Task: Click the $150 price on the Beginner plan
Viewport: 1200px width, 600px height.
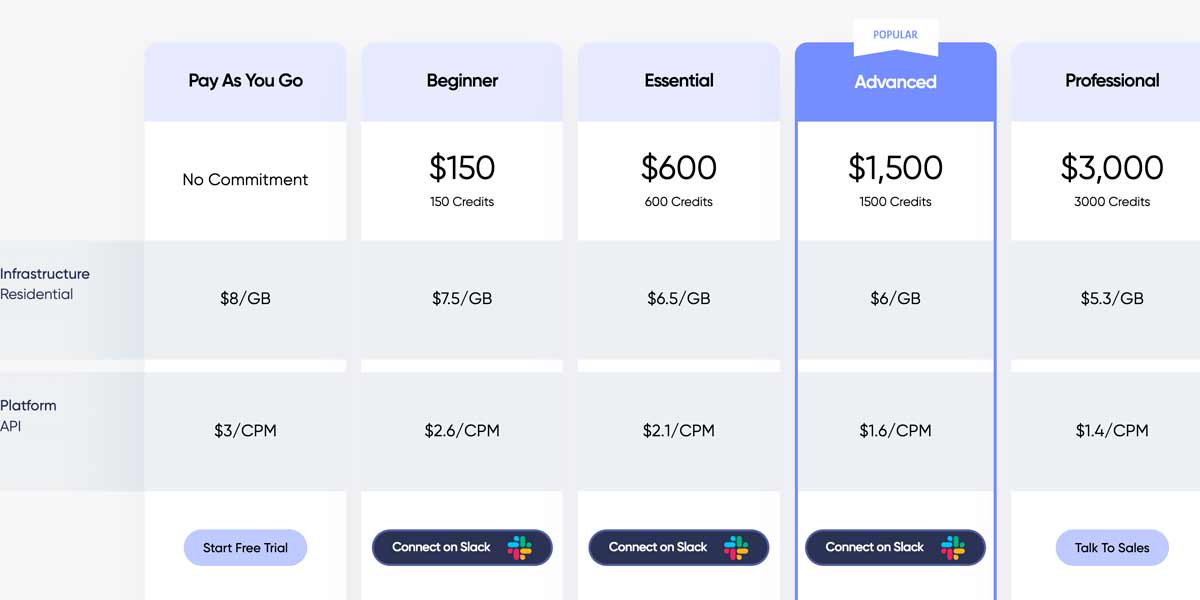Action: tap(462, 168)
